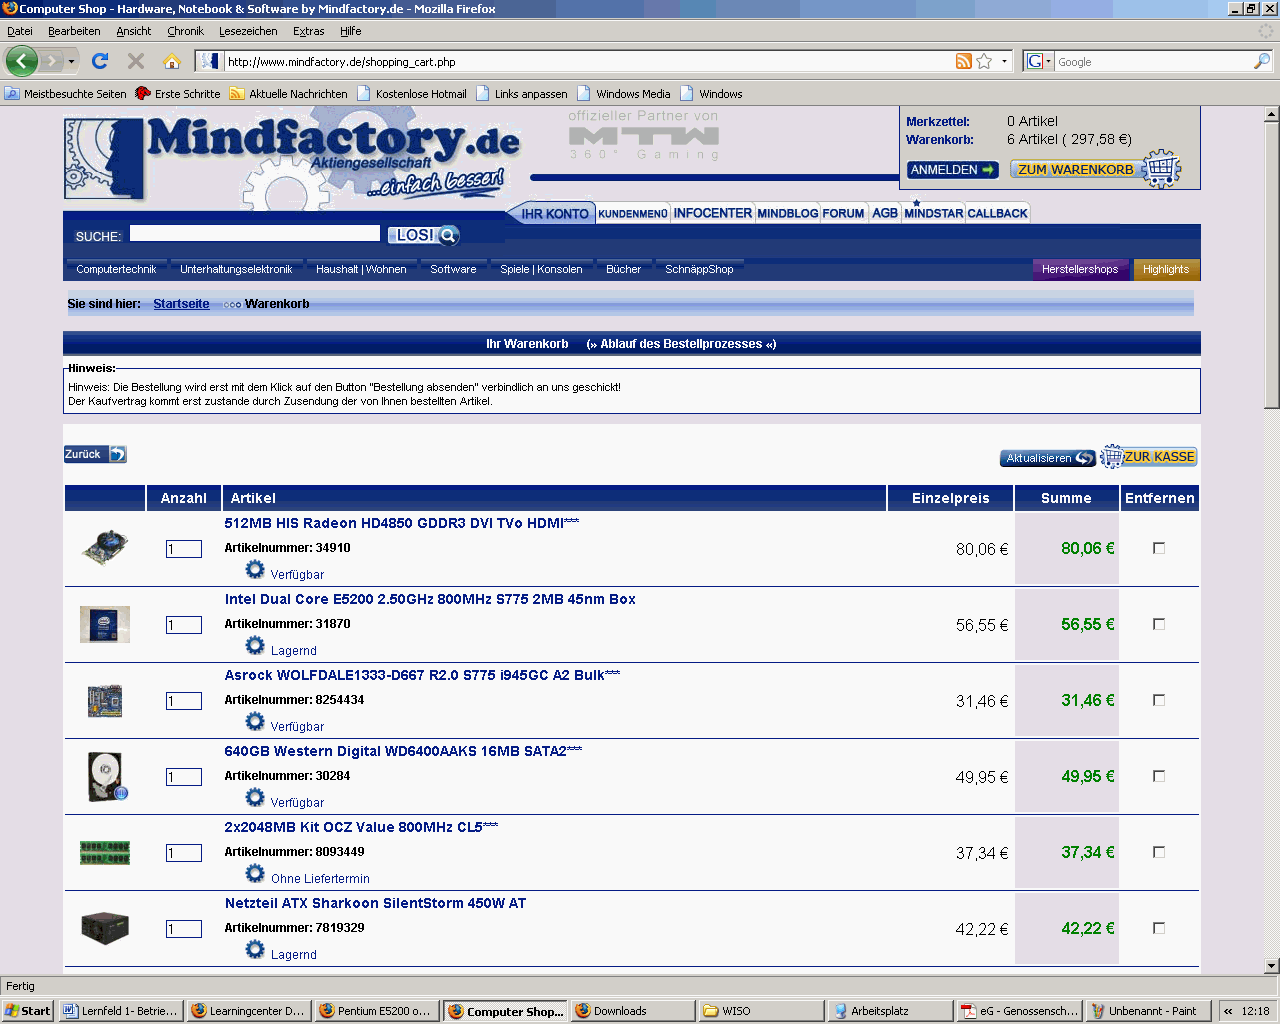Click the stock gear icon for Intel E5200

pyautogui.click(x=255, y=646)
